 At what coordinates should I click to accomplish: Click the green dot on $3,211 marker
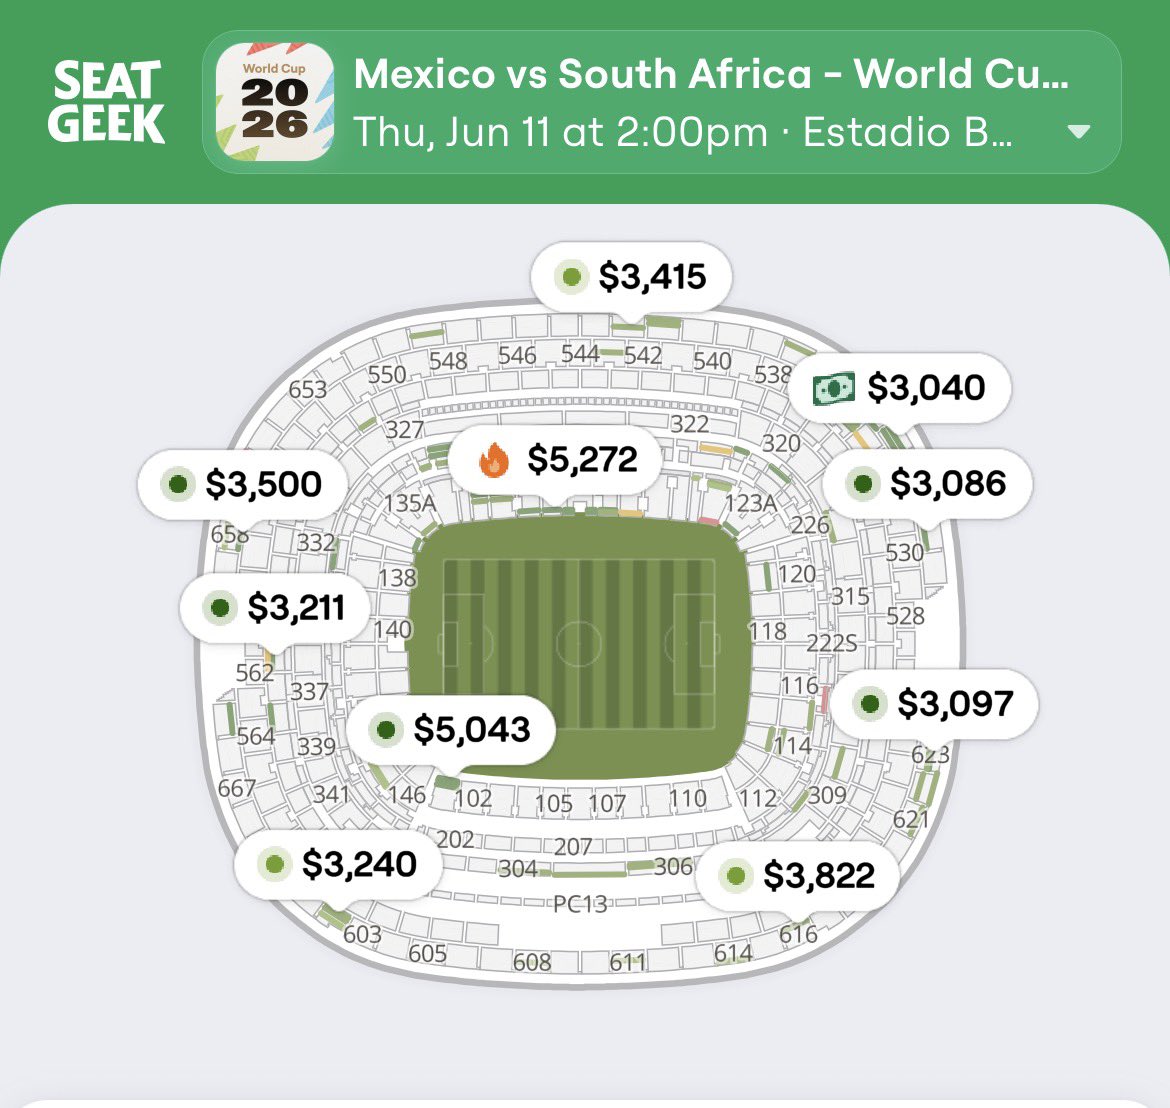220,607
